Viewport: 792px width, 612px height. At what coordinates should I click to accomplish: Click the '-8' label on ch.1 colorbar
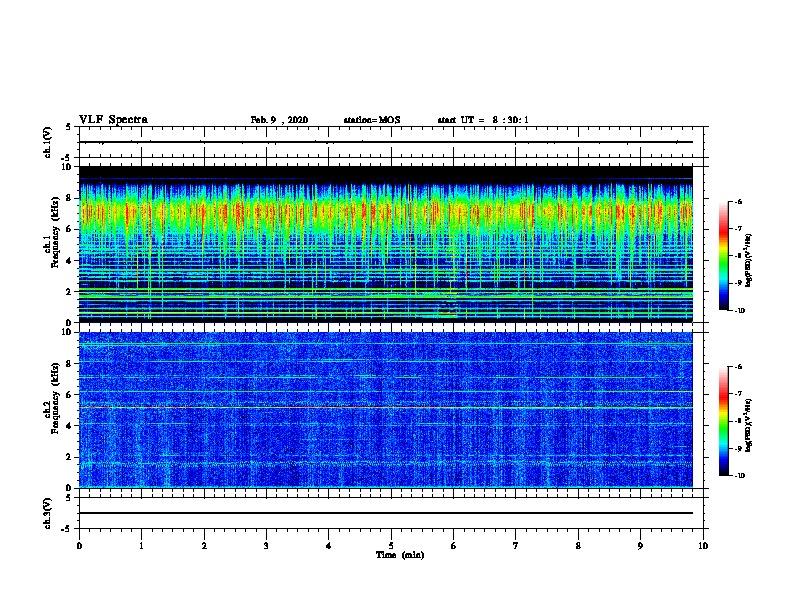click(x=738, y=256)
